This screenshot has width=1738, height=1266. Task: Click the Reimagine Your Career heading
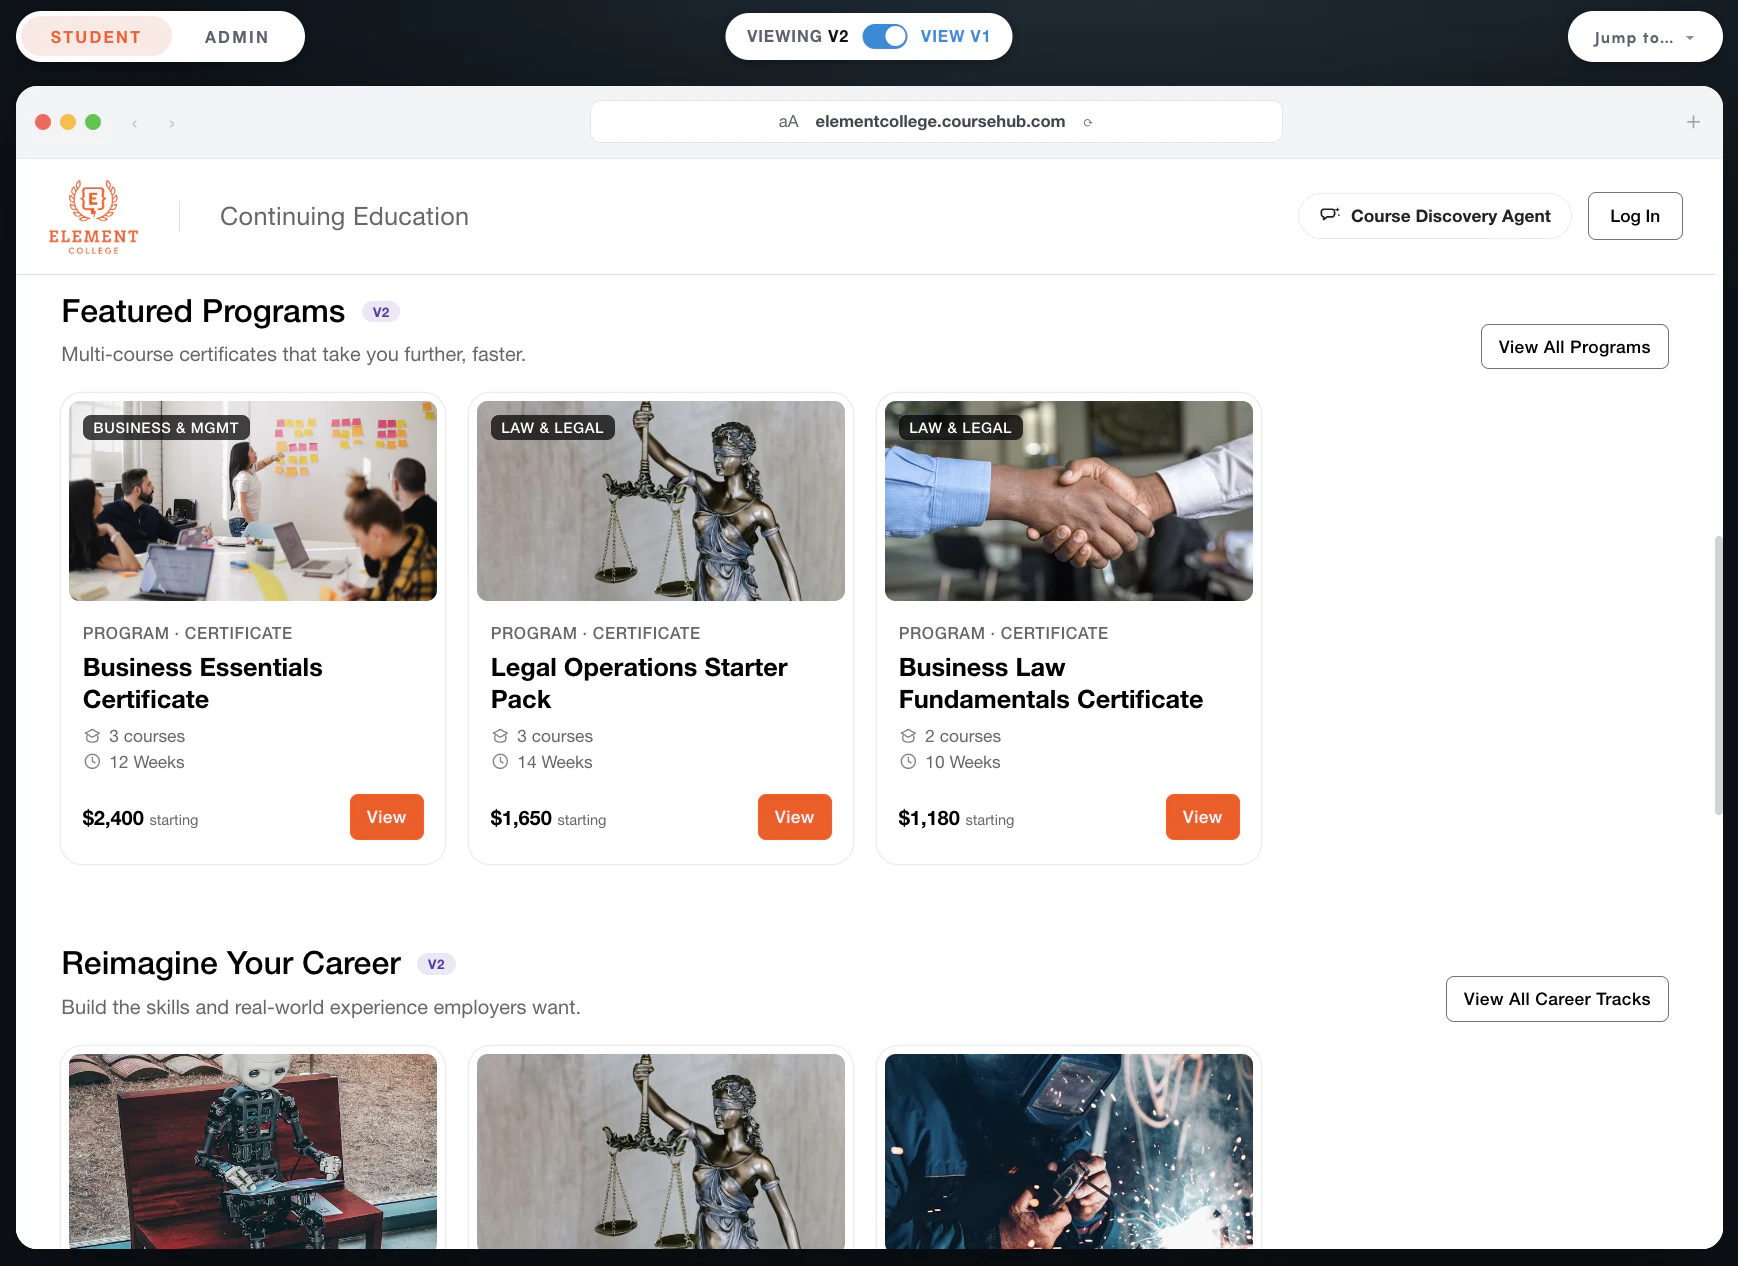231,963
